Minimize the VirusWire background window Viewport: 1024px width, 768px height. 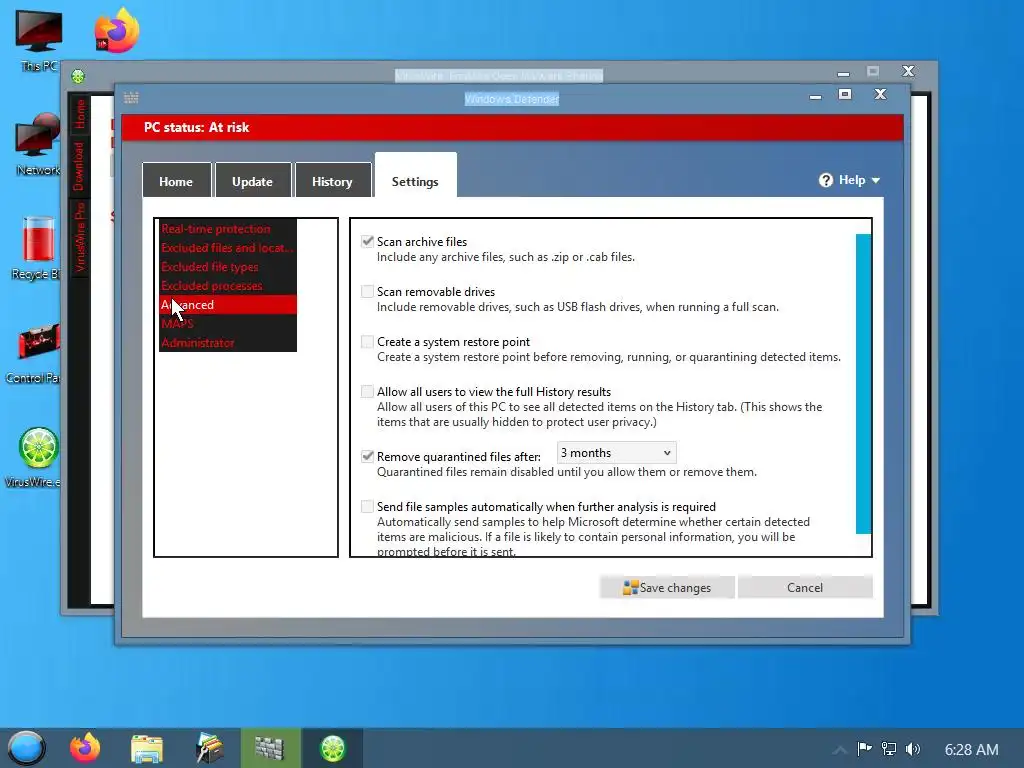pos(843,73)
